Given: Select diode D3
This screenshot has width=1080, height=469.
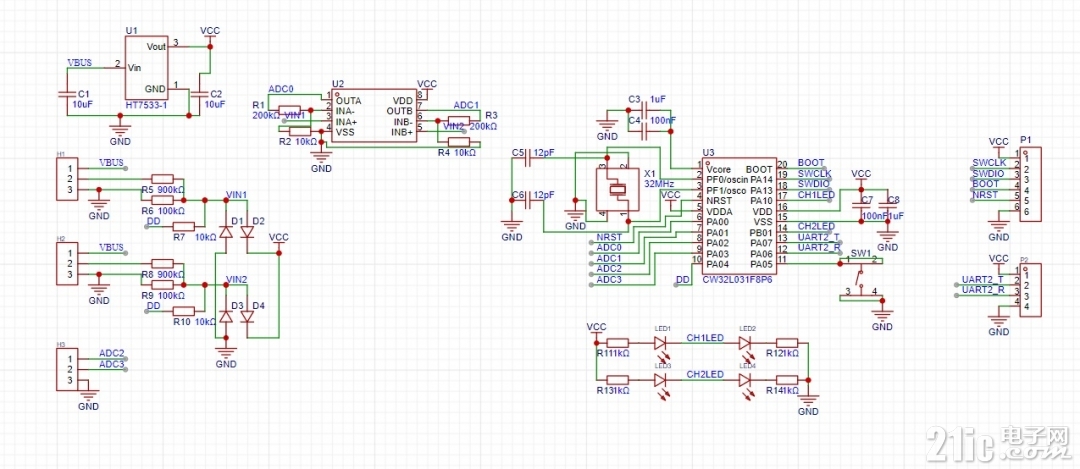Looking at the screenshot, I should (225, 316).
